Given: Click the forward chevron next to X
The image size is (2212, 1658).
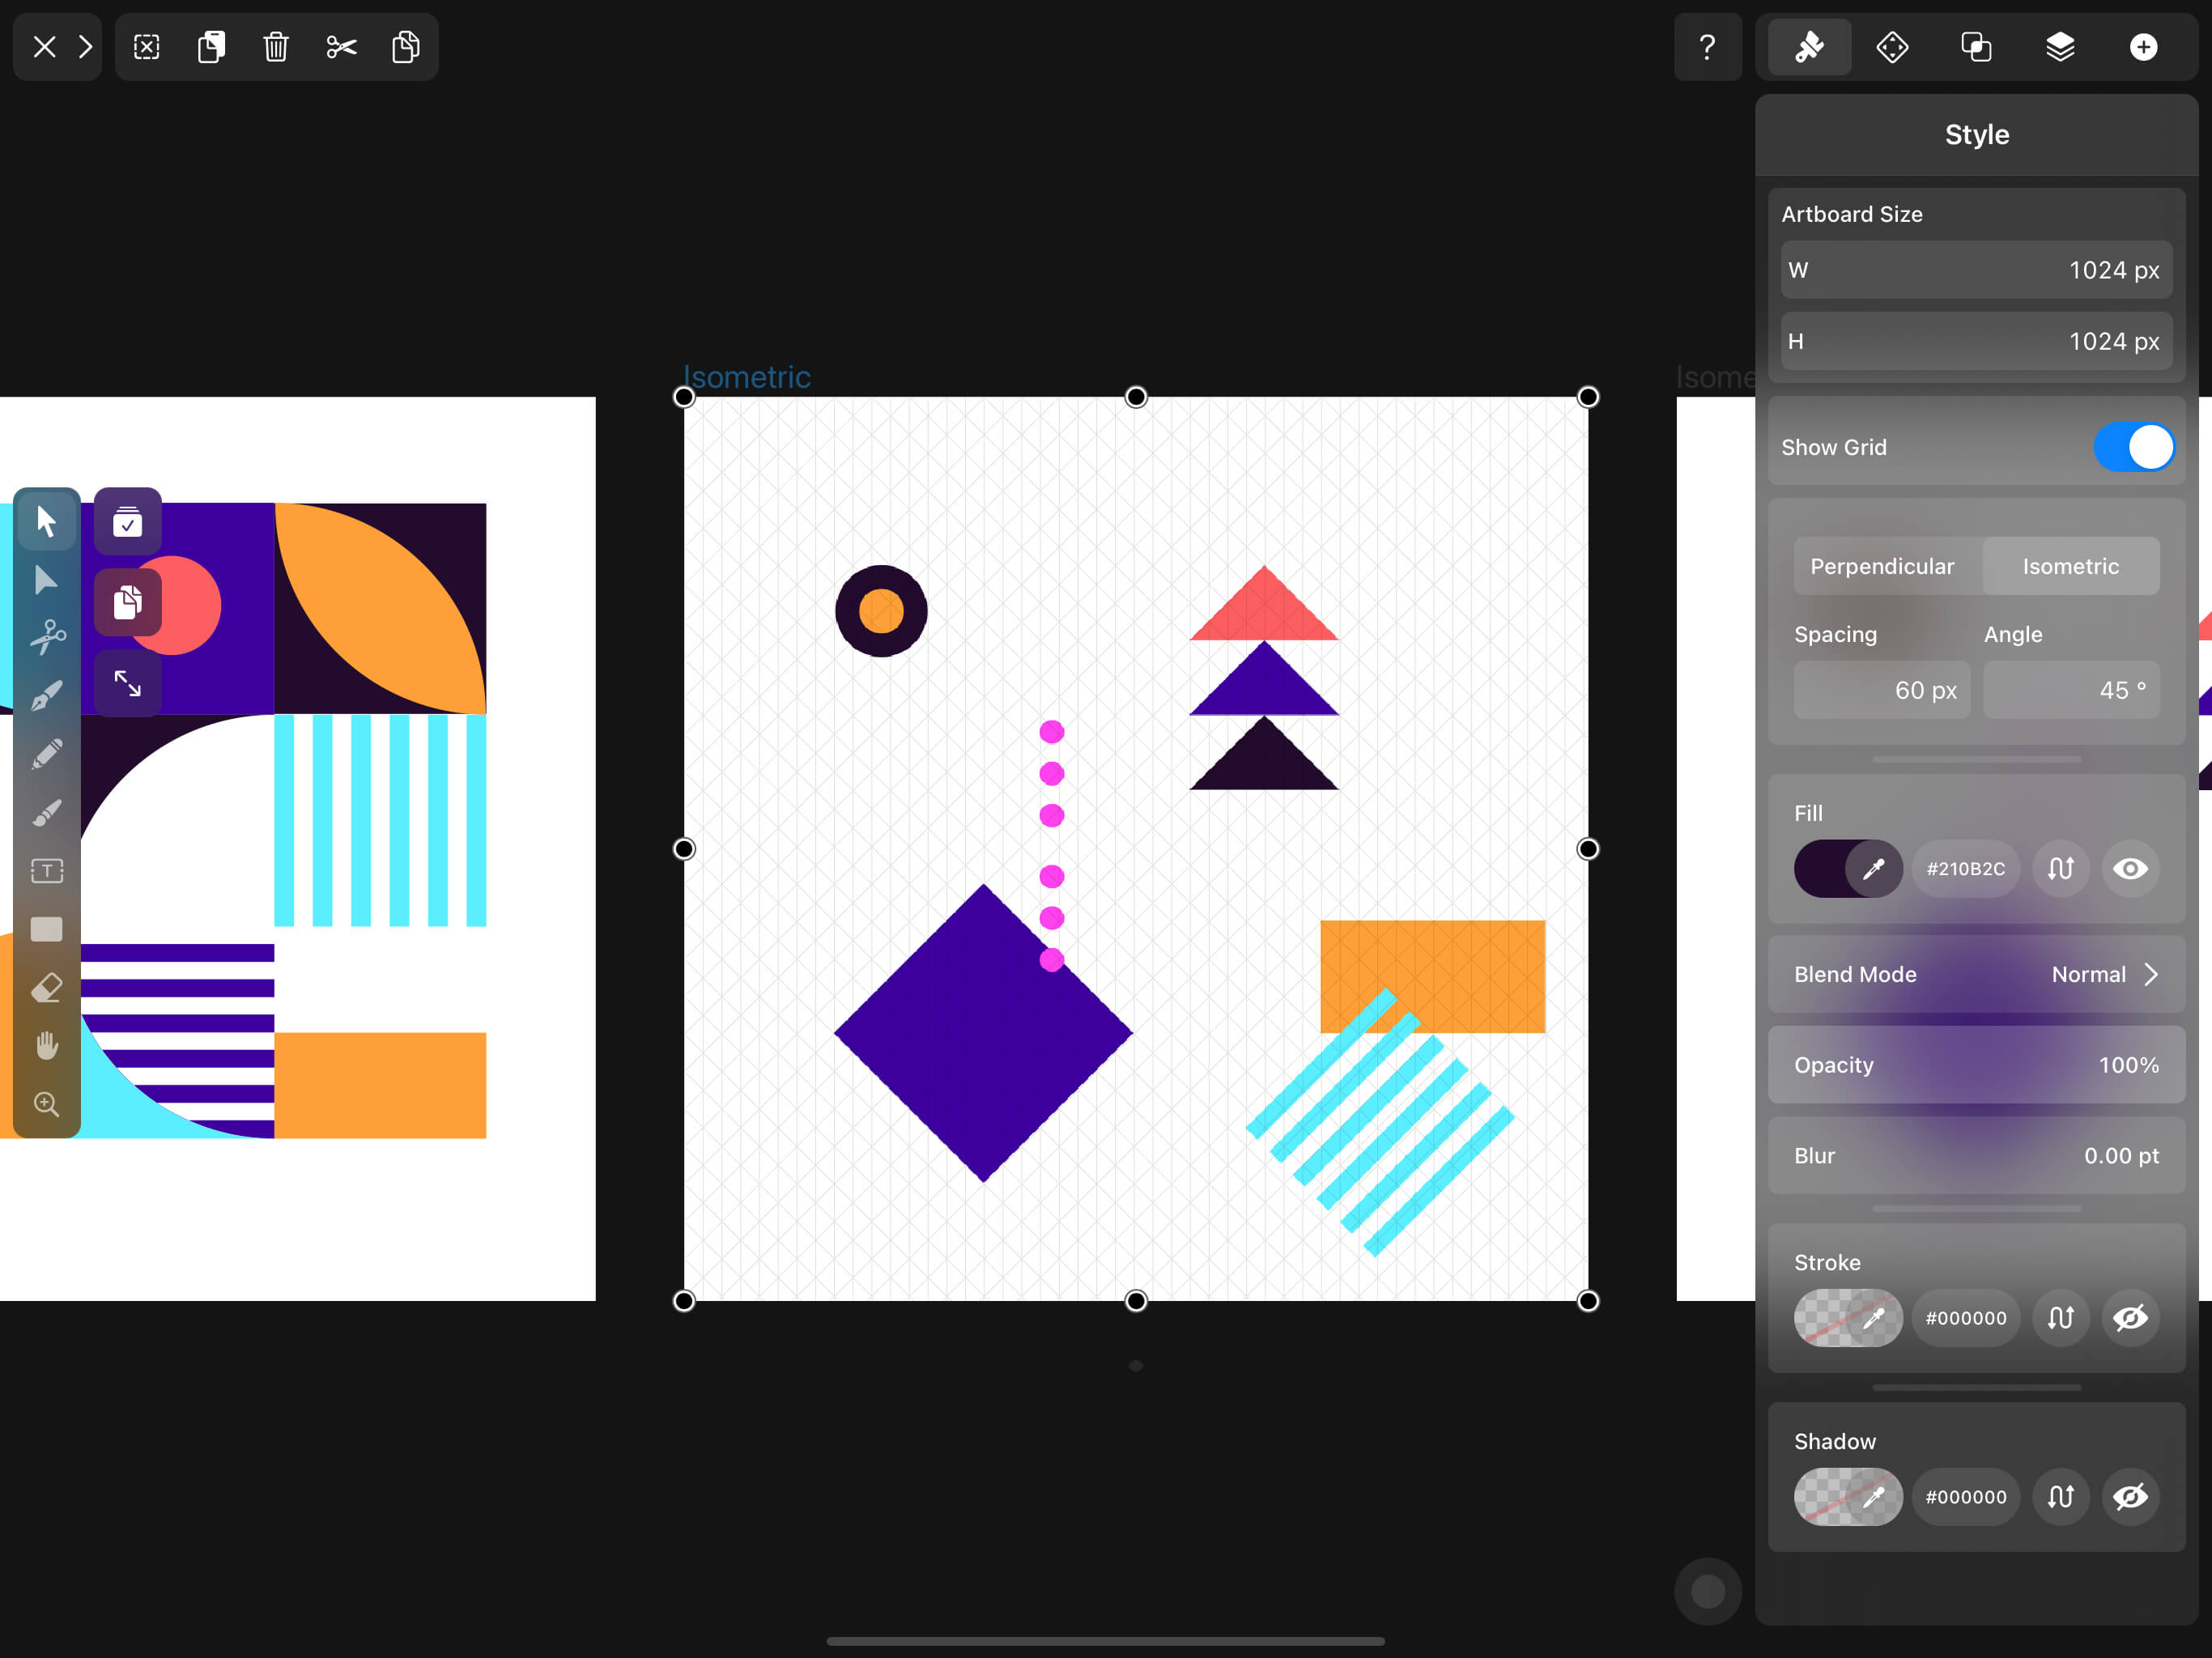Looking at the screenshot, I should 86,47.
